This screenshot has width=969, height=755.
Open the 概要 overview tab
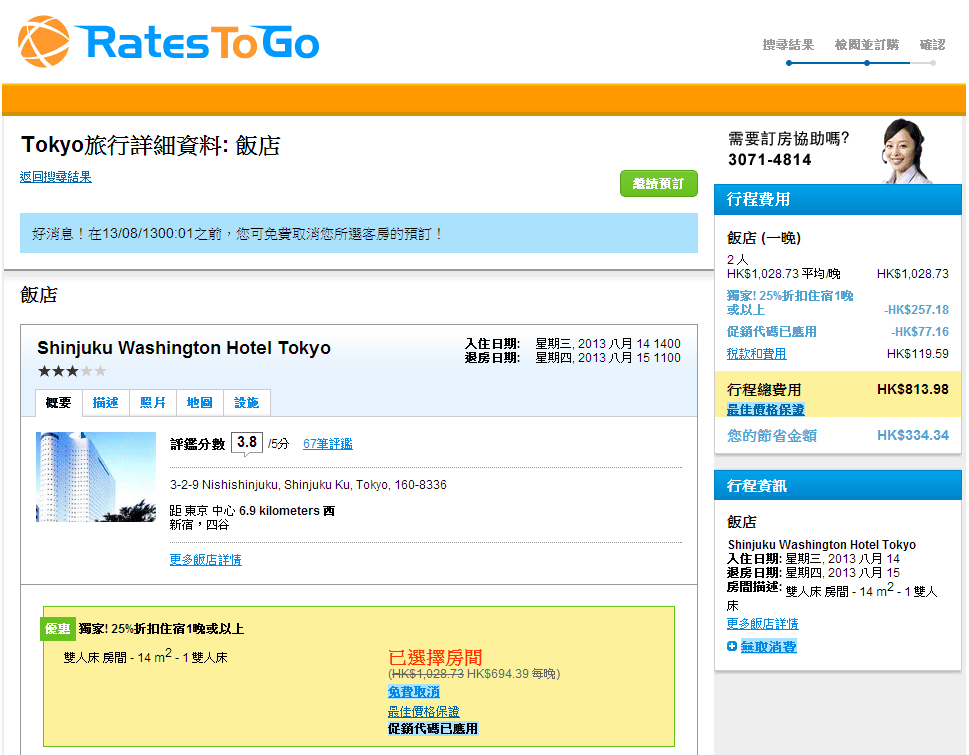pyautogui.click(x=59, y=403)
